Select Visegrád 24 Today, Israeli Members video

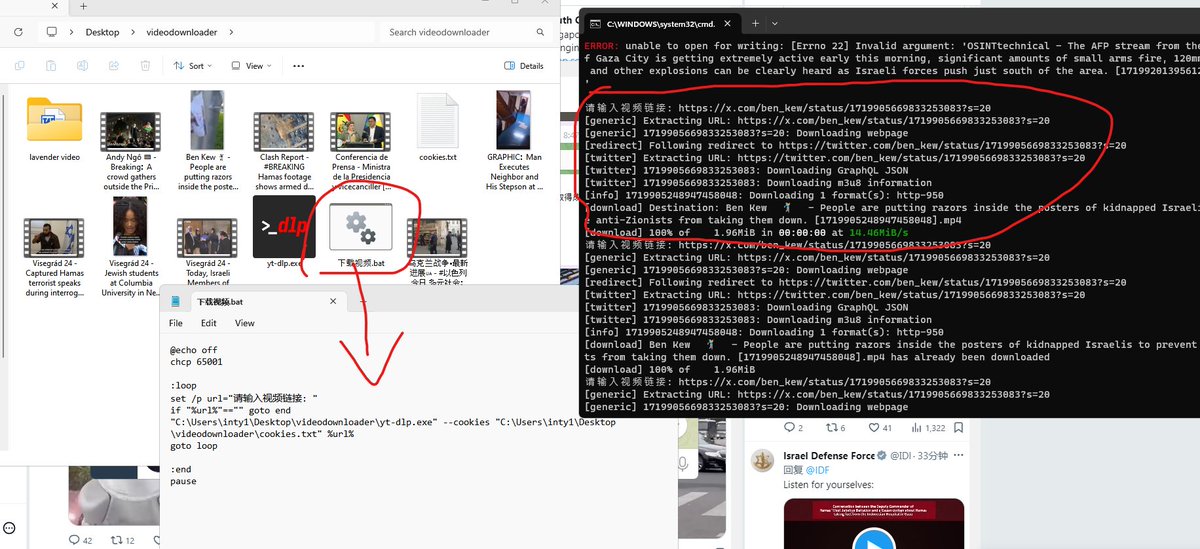tap(207, 238)
